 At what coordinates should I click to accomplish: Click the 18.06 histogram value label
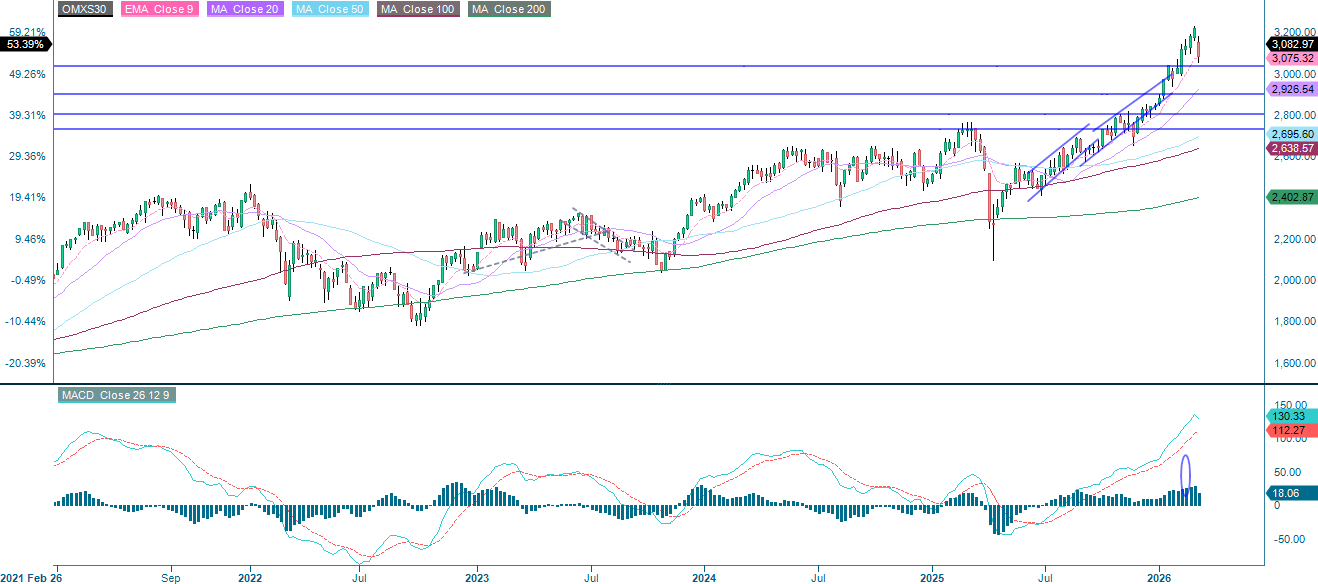point(1290,491)
